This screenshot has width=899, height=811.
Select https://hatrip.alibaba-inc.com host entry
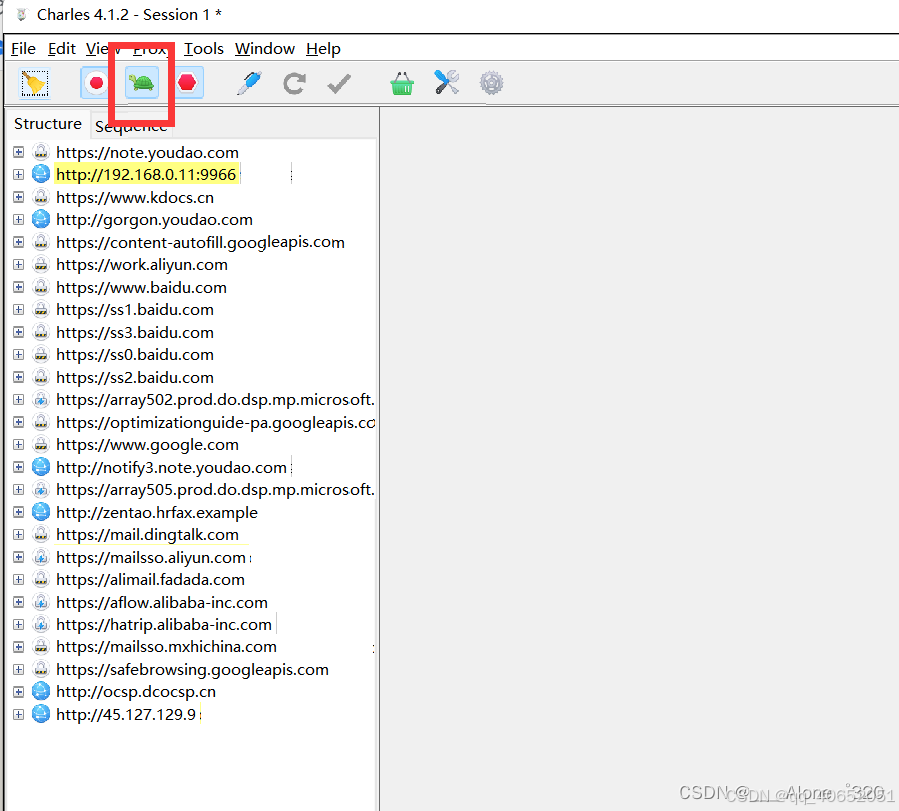[164, 625]
